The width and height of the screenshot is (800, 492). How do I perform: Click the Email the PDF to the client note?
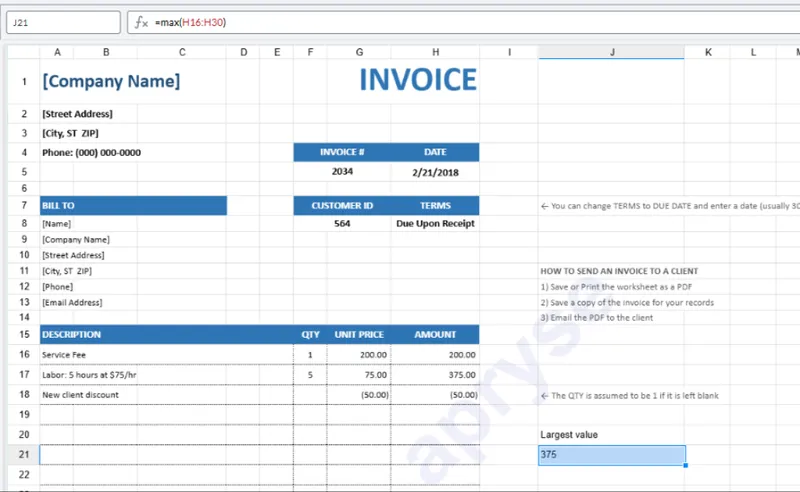[x=596, y=317]
